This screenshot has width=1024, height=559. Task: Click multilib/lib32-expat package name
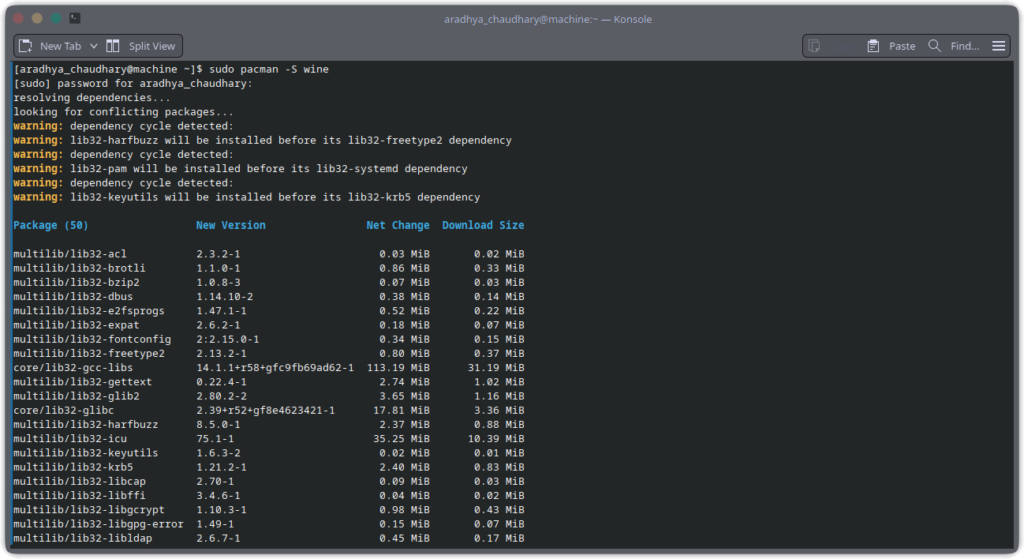point(76,325)
